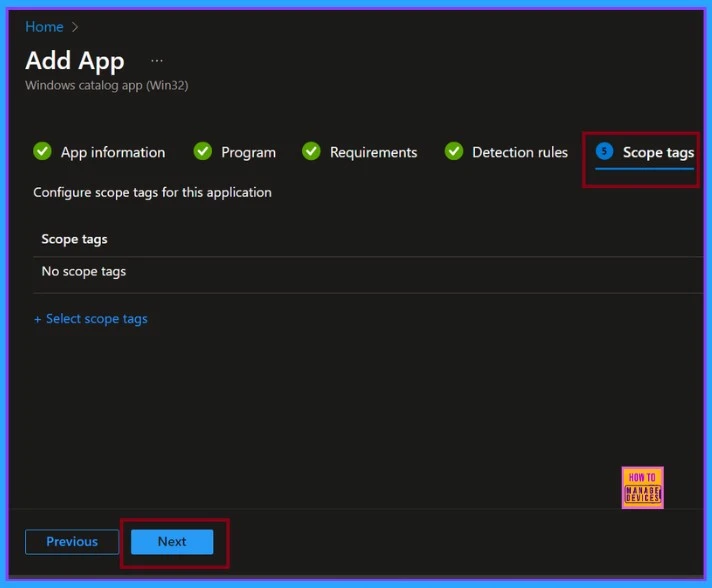712x588 pixels.
Task: Switch to the Requirements tab
Action: (373, 153)
